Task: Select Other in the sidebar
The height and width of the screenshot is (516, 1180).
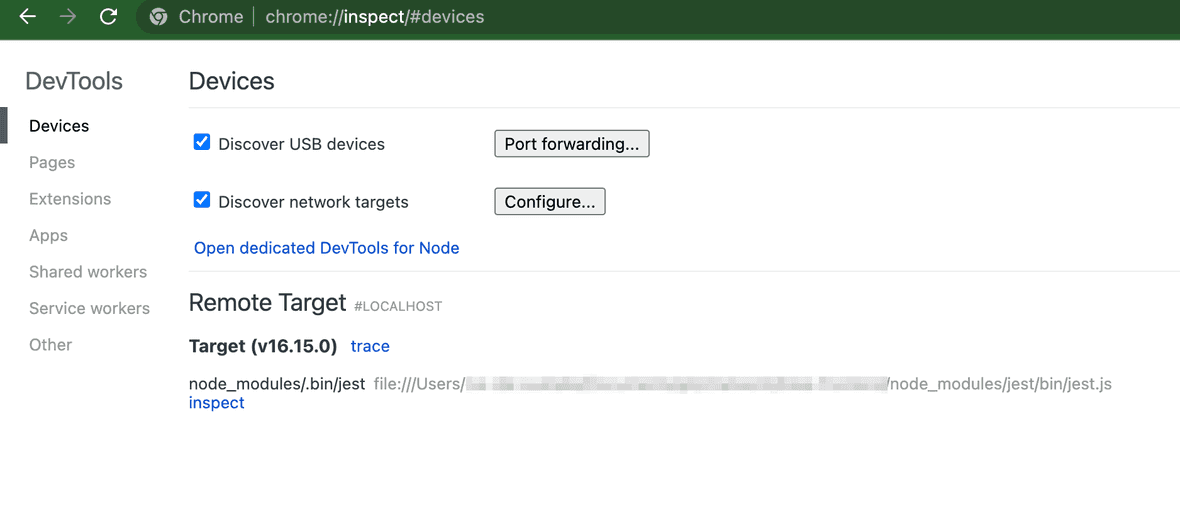Action: tap(50, 345)
